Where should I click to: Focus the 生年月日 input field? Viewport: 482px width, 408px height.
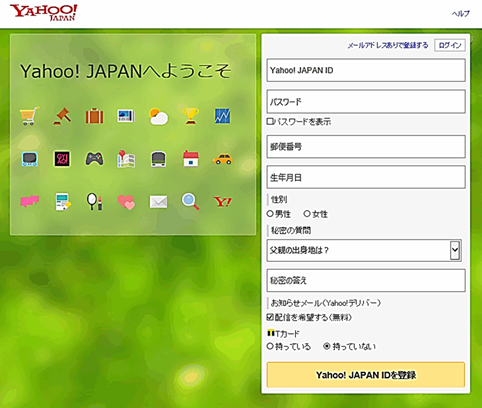(366, 177)
